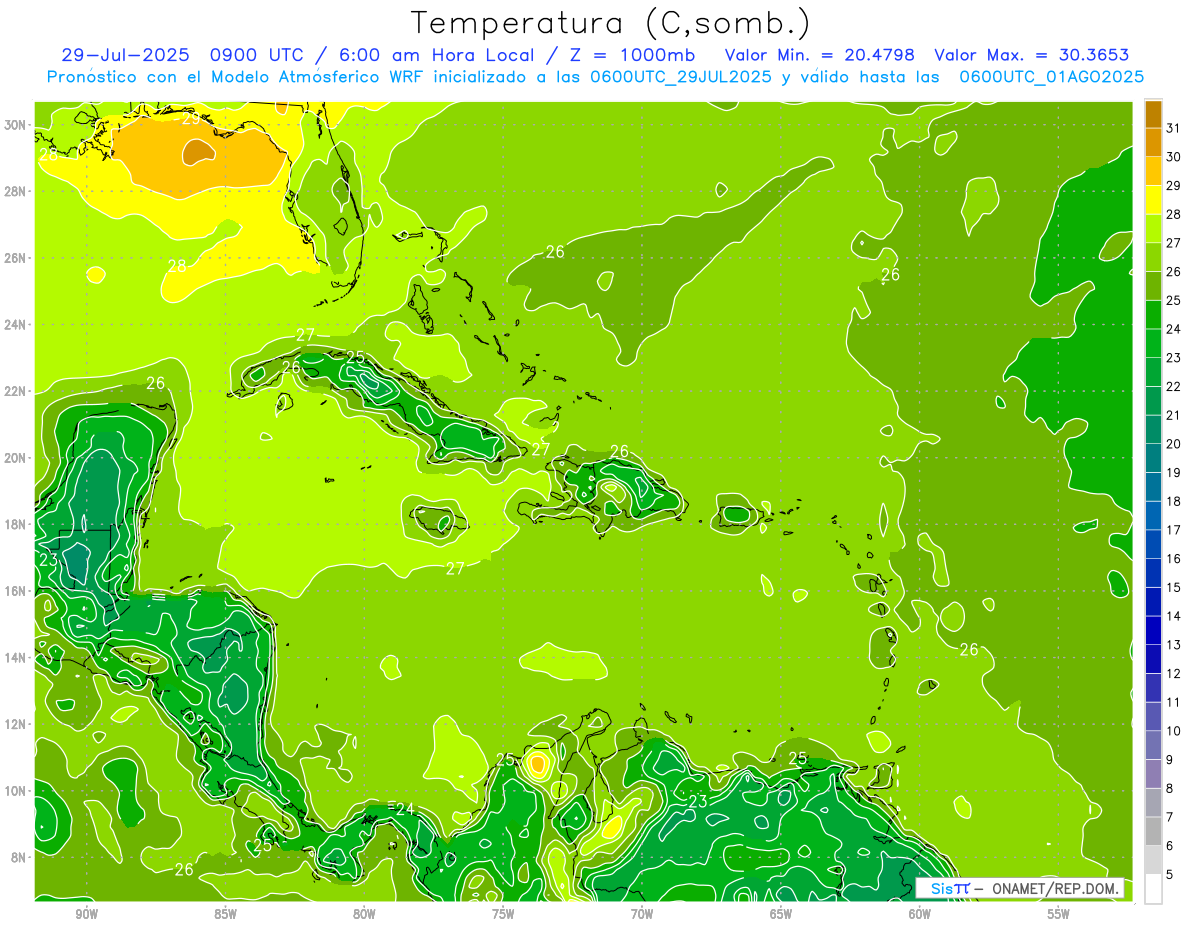Click the valid-until time '0600UTC_01AGO2025'
The height and width of the screenshot is (927, 1200).
click(1052, 77)
